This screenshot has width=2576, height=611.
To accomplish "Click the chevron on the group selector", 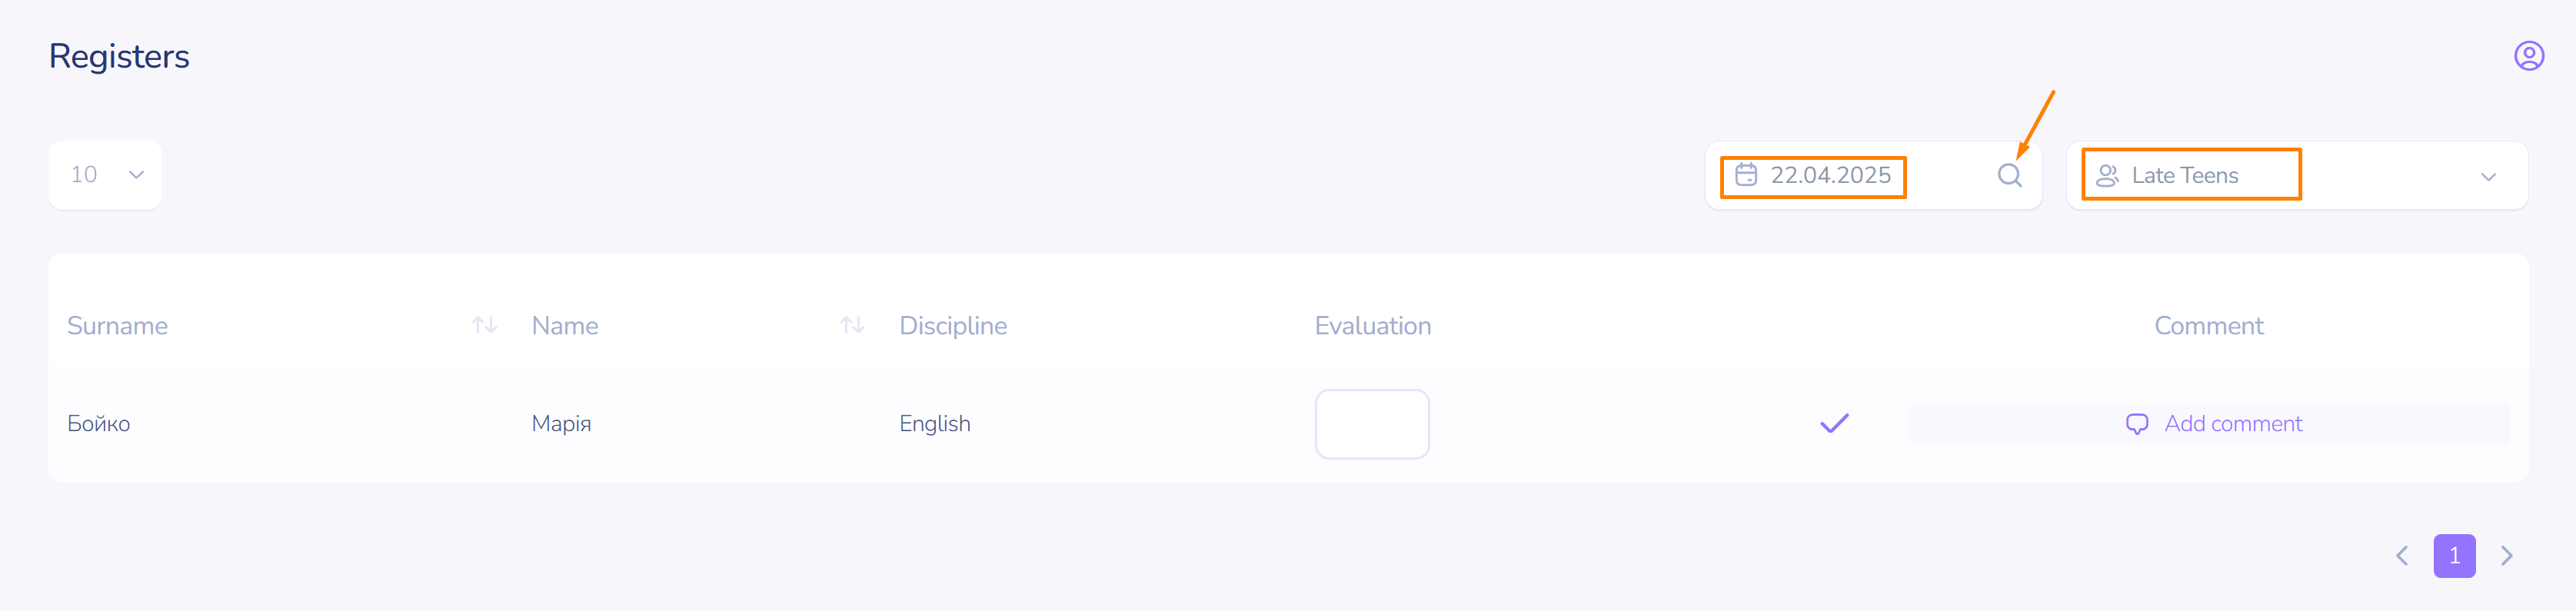I will [x=2488, y=177].
